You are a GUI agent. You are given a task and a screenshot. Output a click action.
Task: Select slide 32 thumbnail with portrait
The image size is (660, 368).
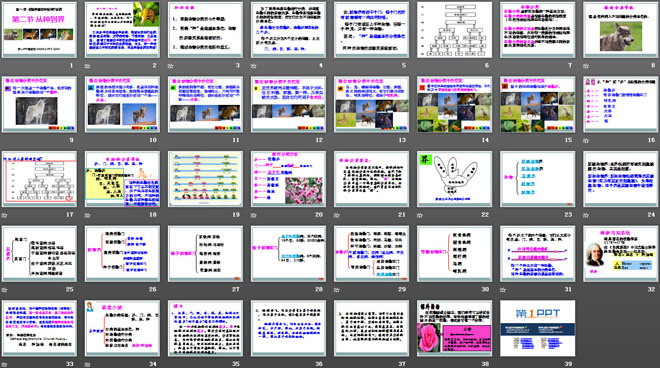(621, 253)
